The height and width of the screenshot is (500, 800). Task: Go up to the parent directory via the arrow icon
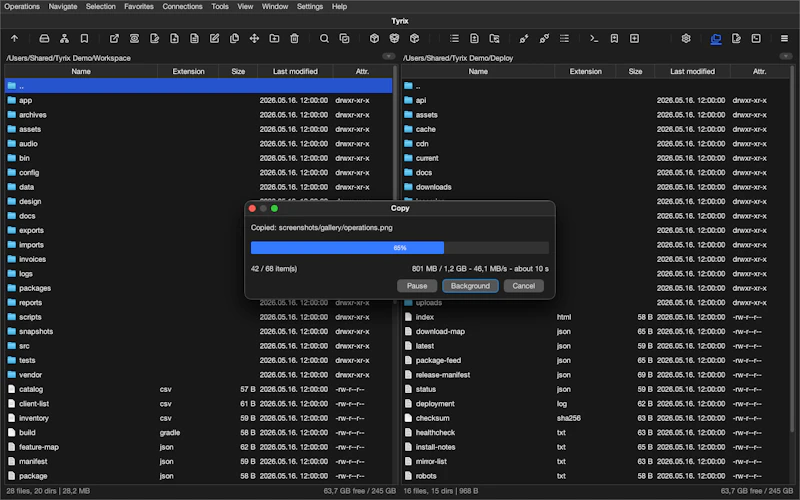14,38
